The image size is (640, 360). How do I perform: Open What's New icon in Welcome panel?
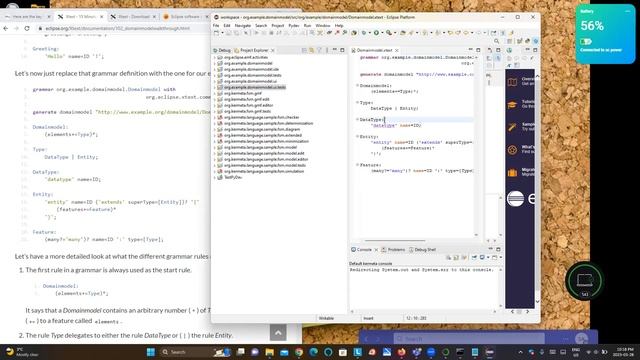pos(512,150)
